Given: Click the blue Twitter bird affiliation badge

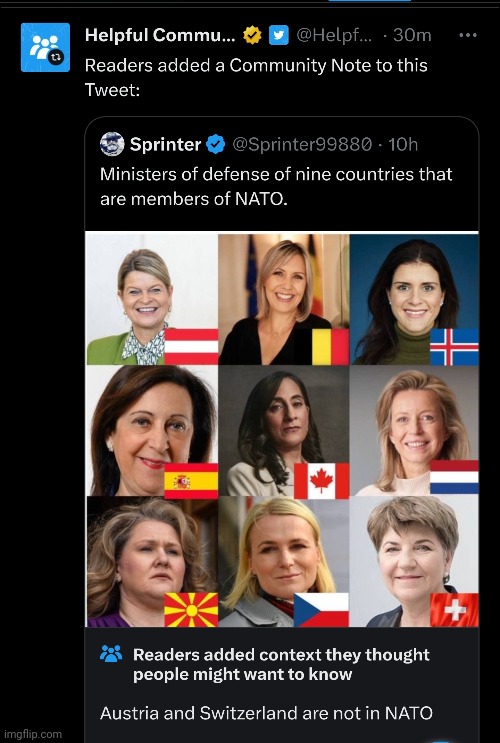Looking at the screenshot, I should click(x=279, y=35).
